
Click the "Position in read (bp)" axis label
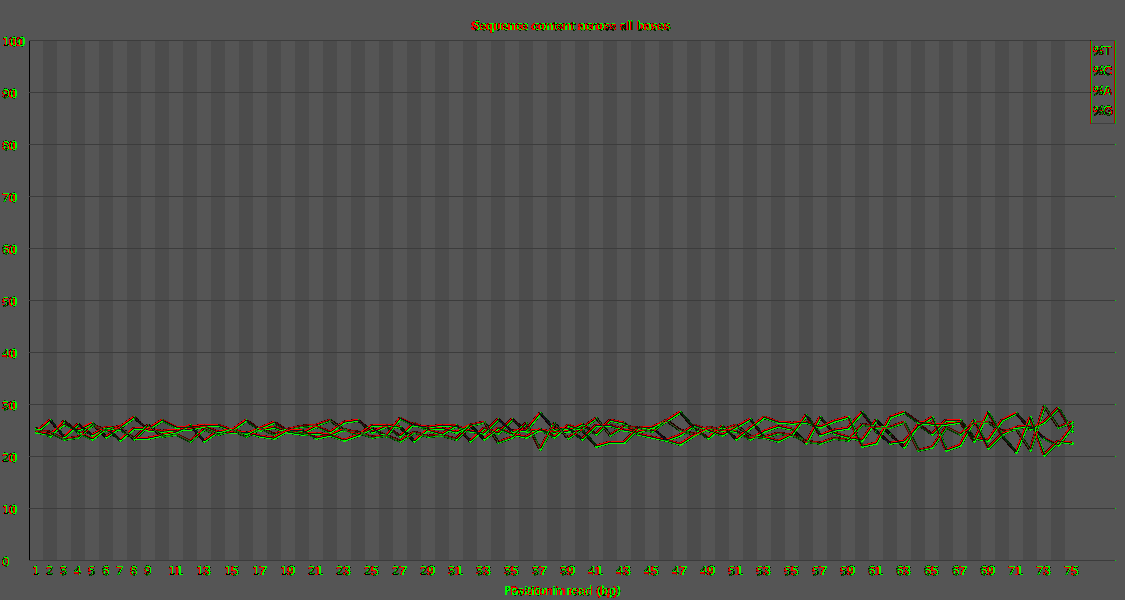562,591
